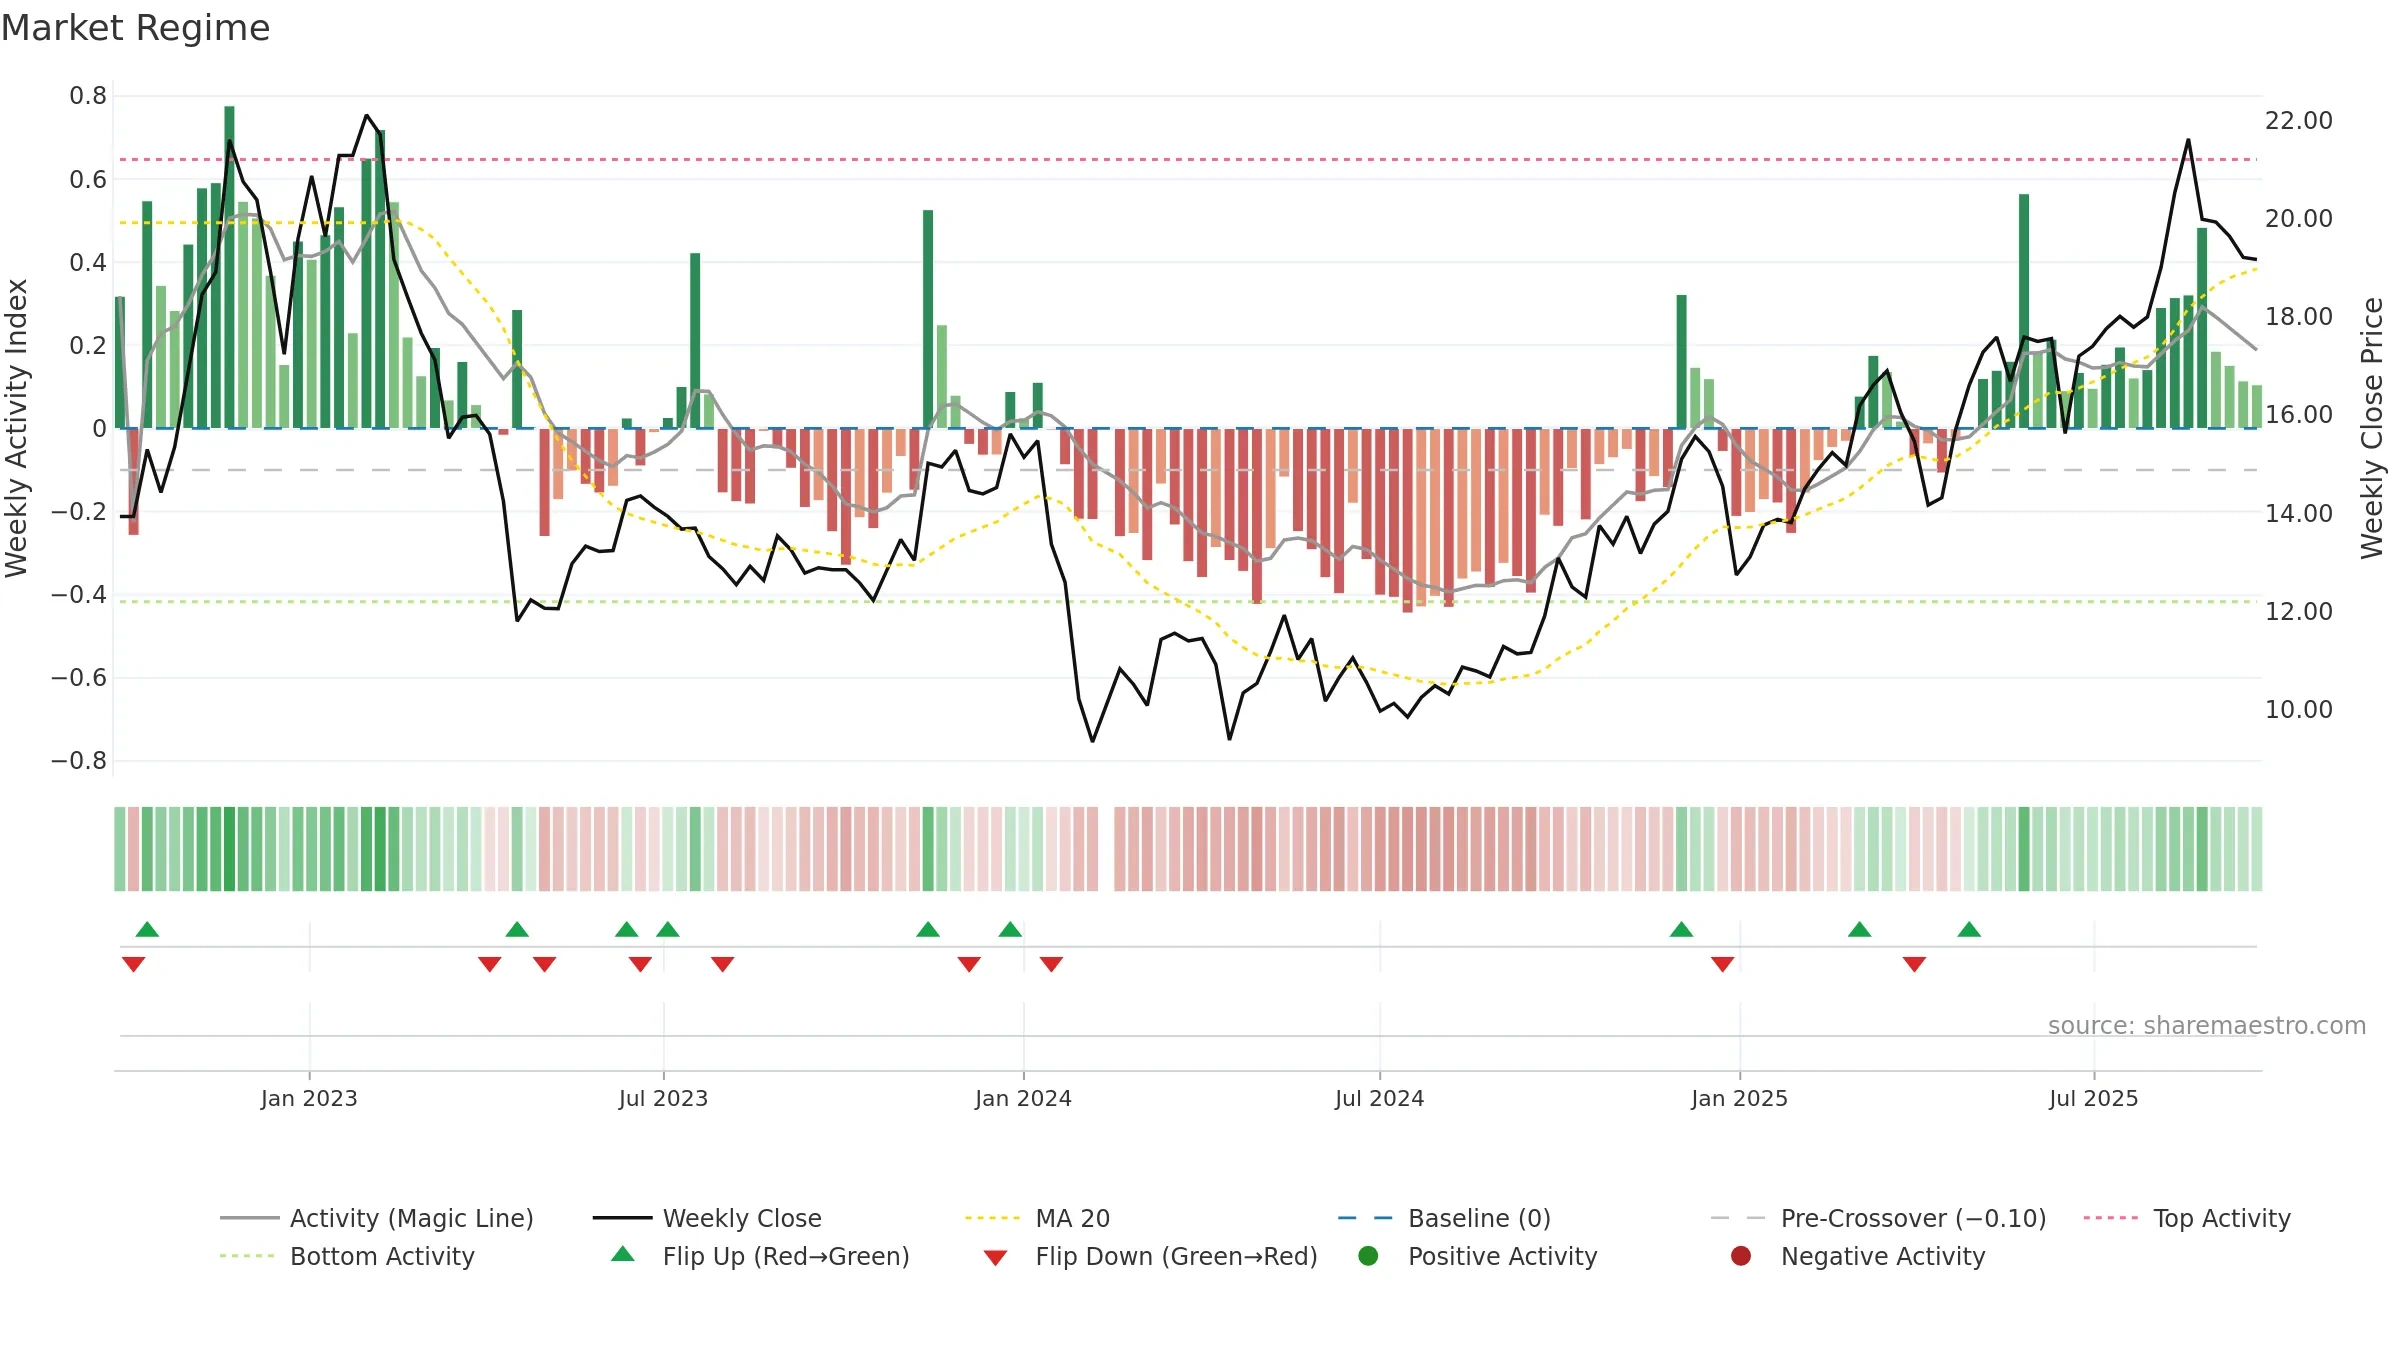The height and width of the screenshot is (1350, 2400).
Task: Click the last green flip-up marker before Jul 2025
Action: 1969,929
